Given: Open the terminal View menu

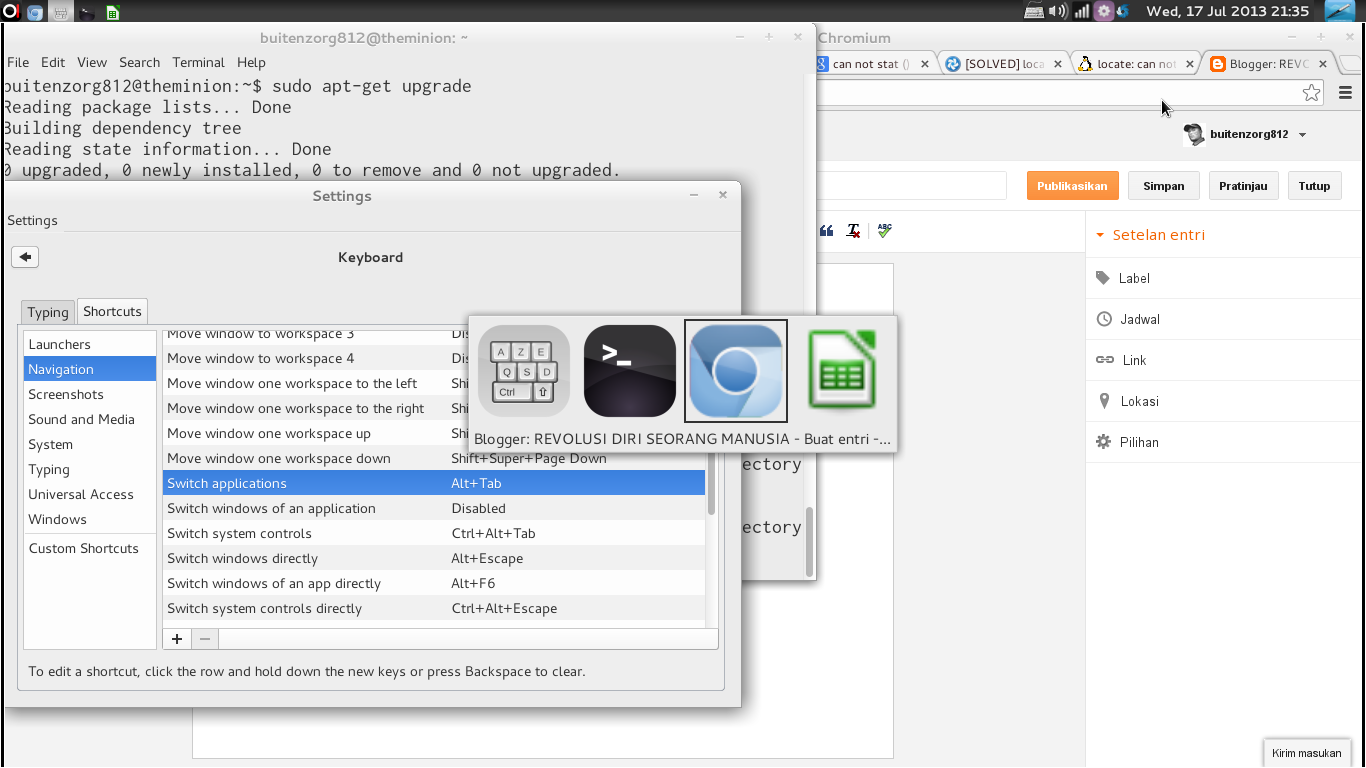Looking at the screenshot, I should [92, 62].
